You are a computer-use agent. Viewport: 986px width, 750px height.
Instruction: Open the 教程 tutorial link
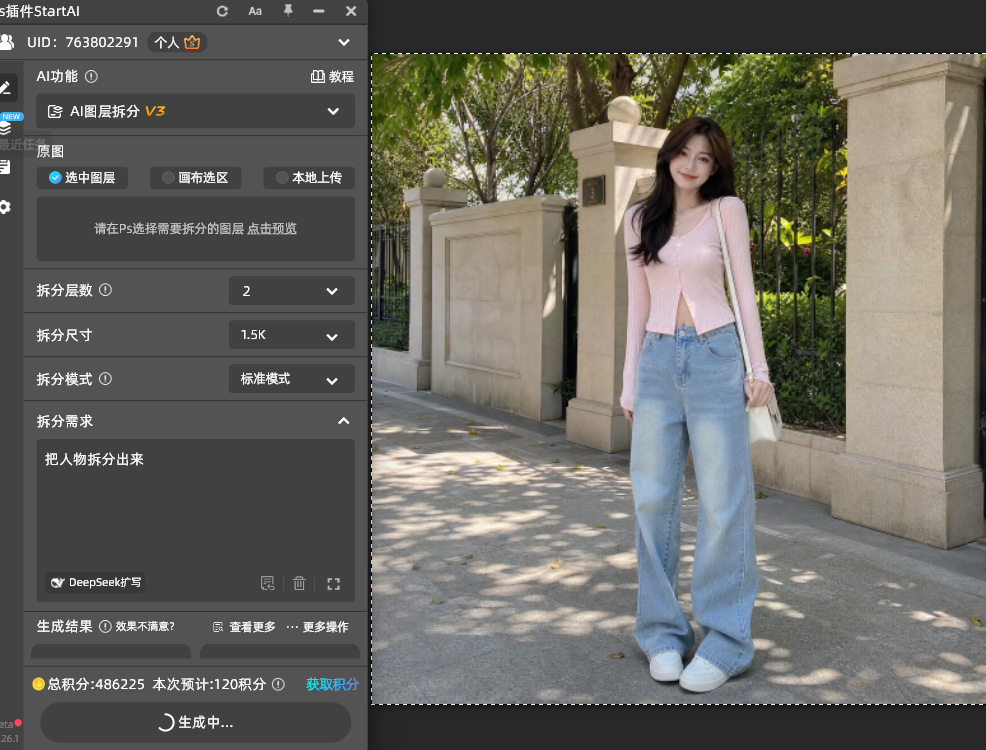click(x=332, y=77)
